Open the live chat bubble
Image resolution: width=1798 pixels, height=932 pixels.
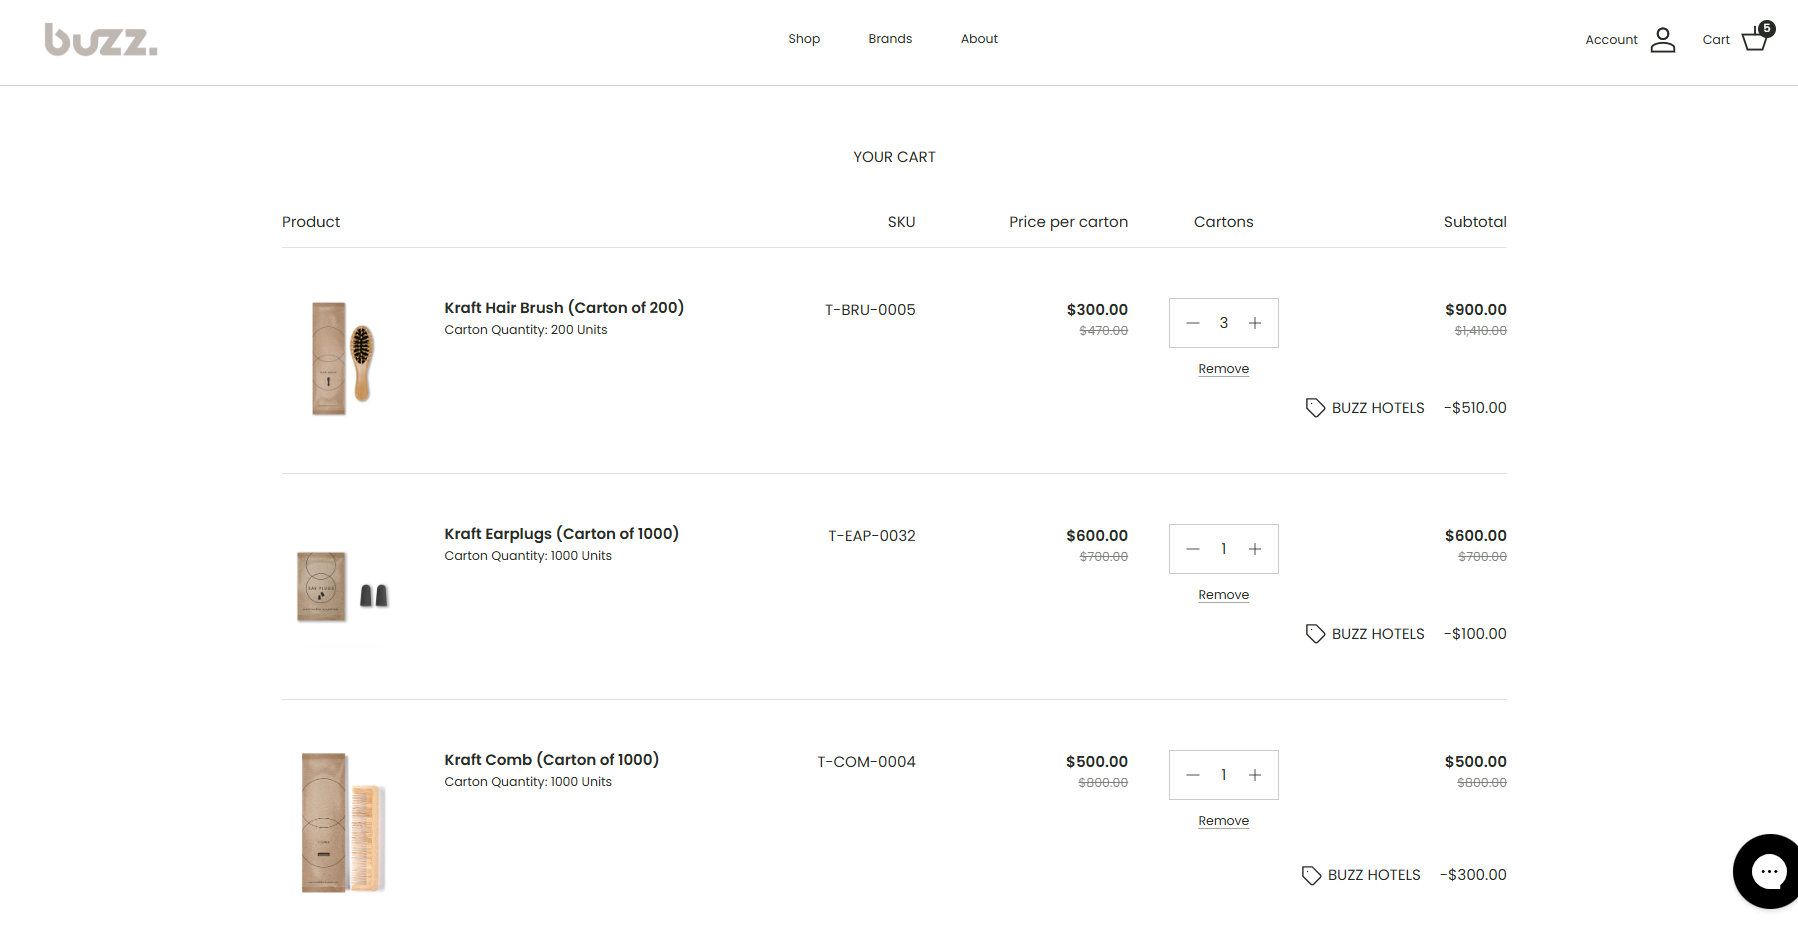[x=1768, y=871]
